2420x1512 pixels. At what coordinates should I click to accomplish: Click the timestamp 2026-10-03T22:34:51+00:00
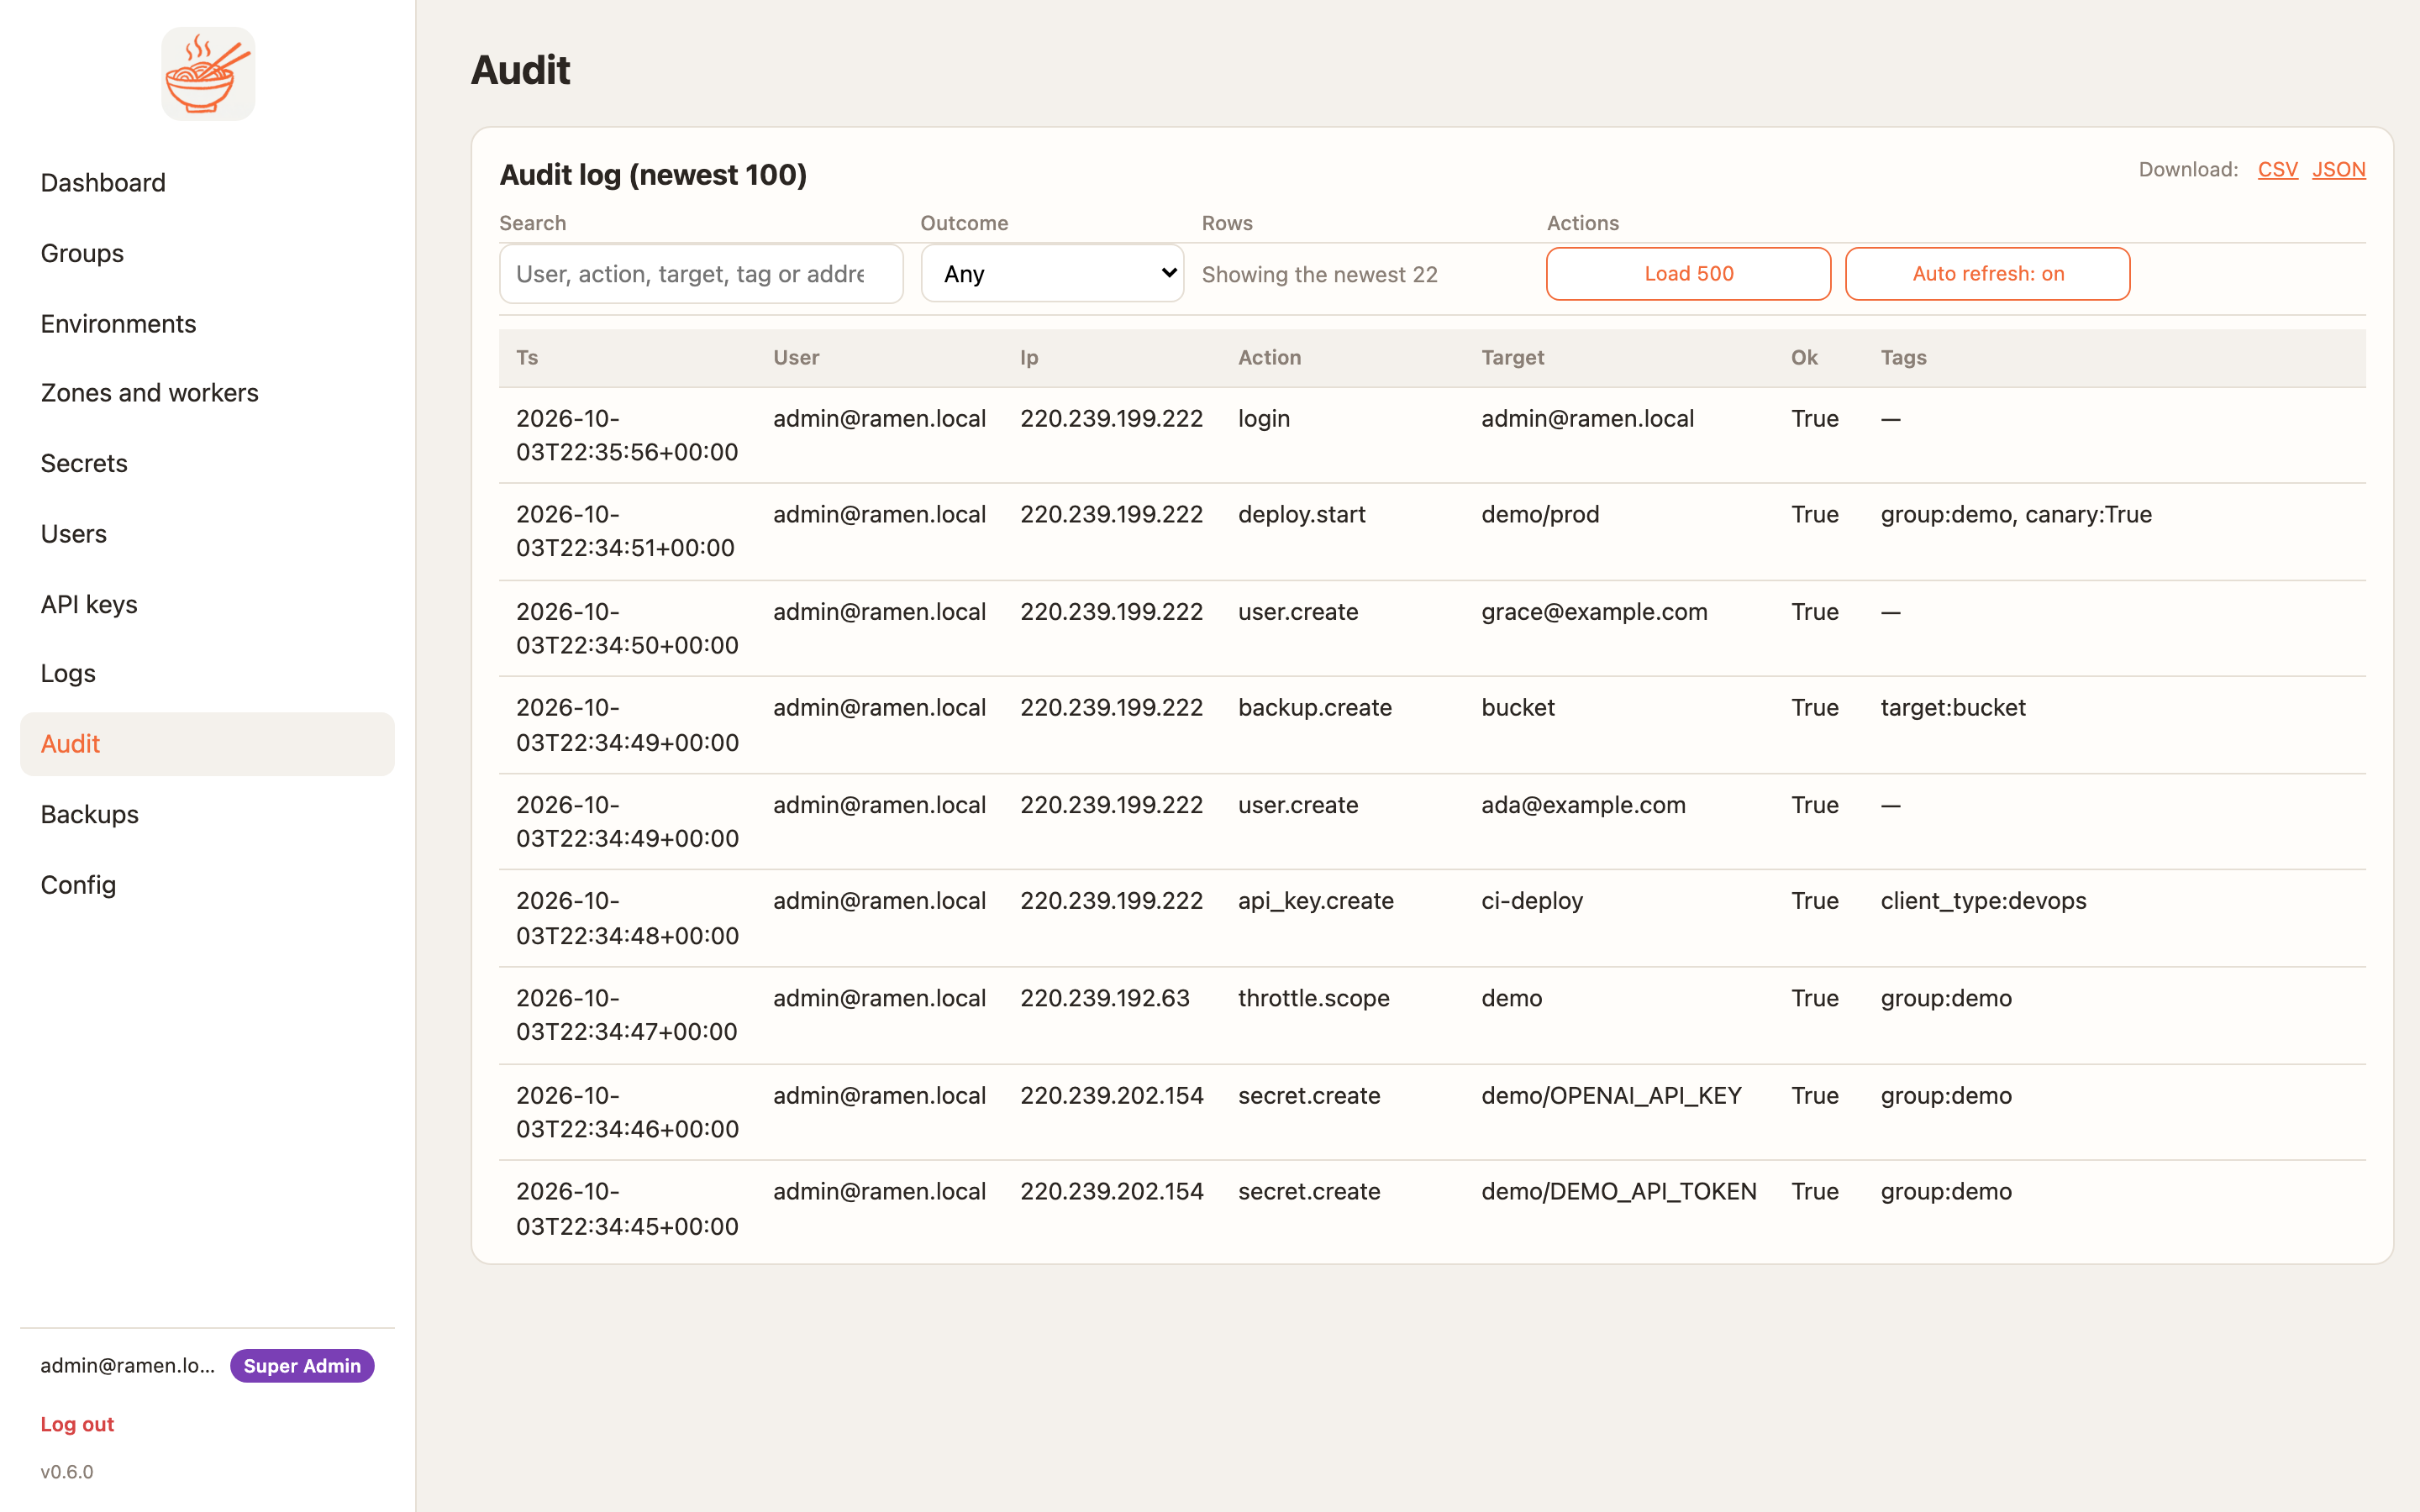click(x=625, y=531)
